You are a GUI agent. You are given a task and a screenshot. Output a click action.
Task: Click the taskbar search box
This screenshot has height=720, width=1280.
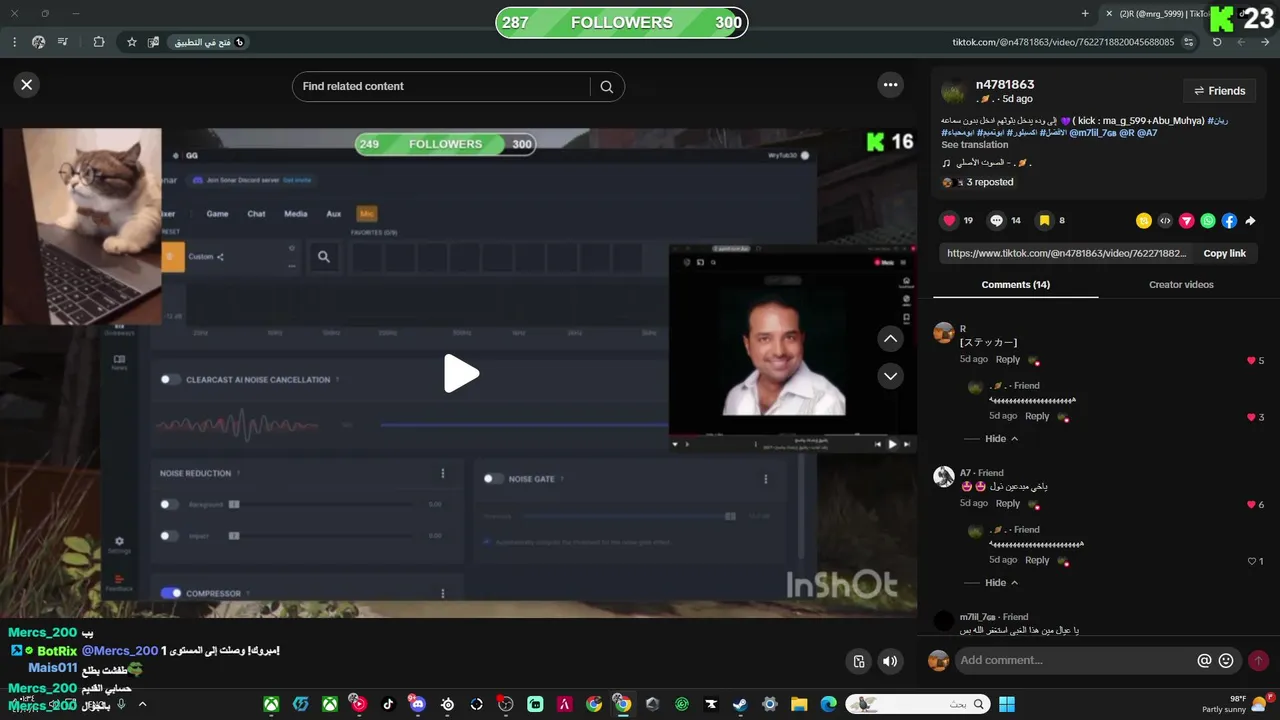click(x=917, y=704)
